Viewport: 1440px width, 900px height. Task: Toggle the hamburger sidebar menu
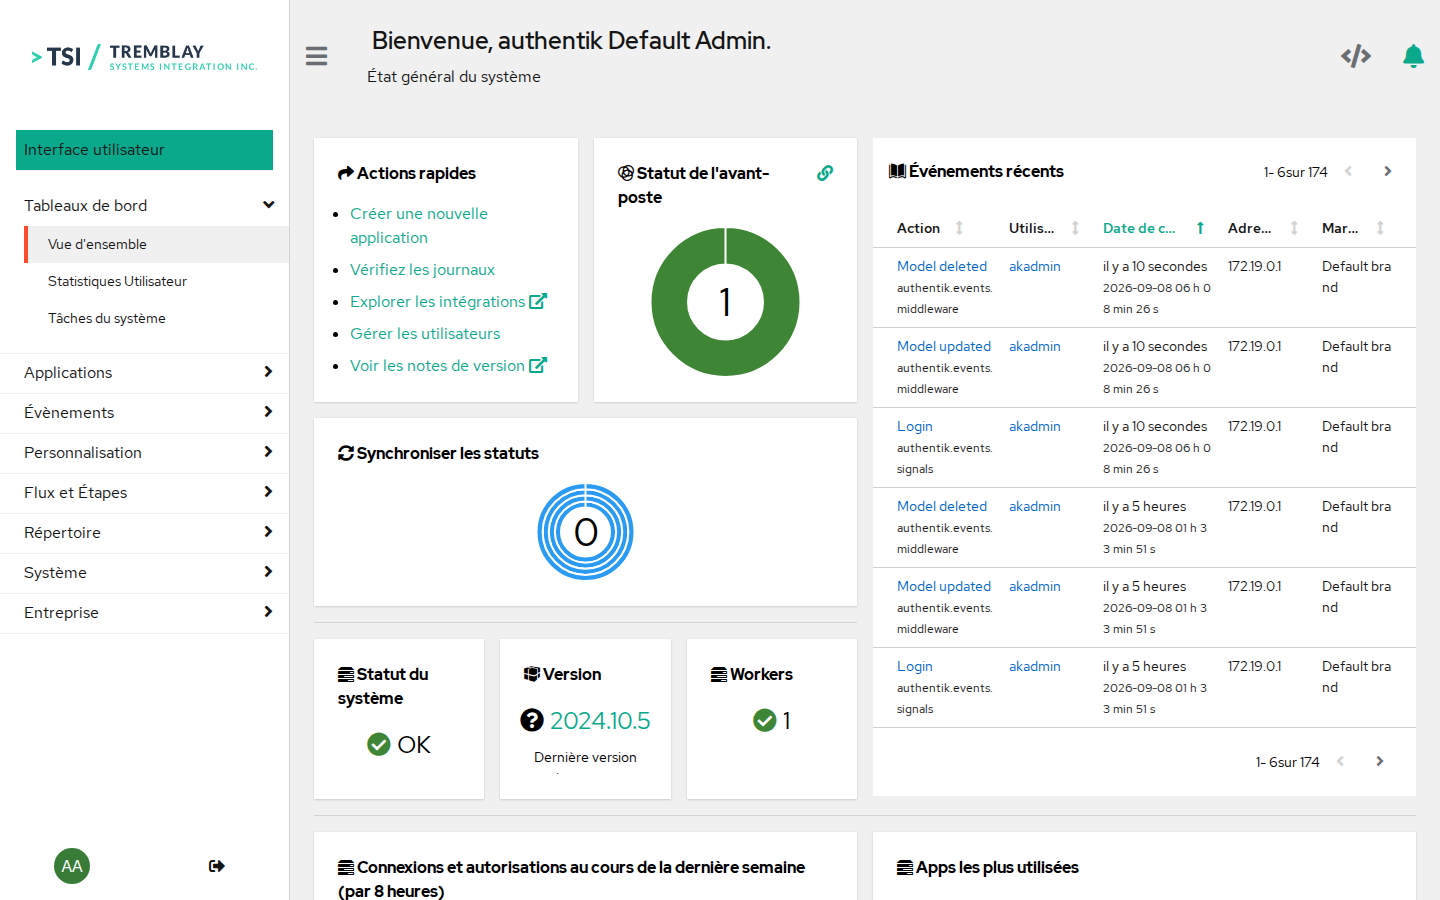(316, 56)
